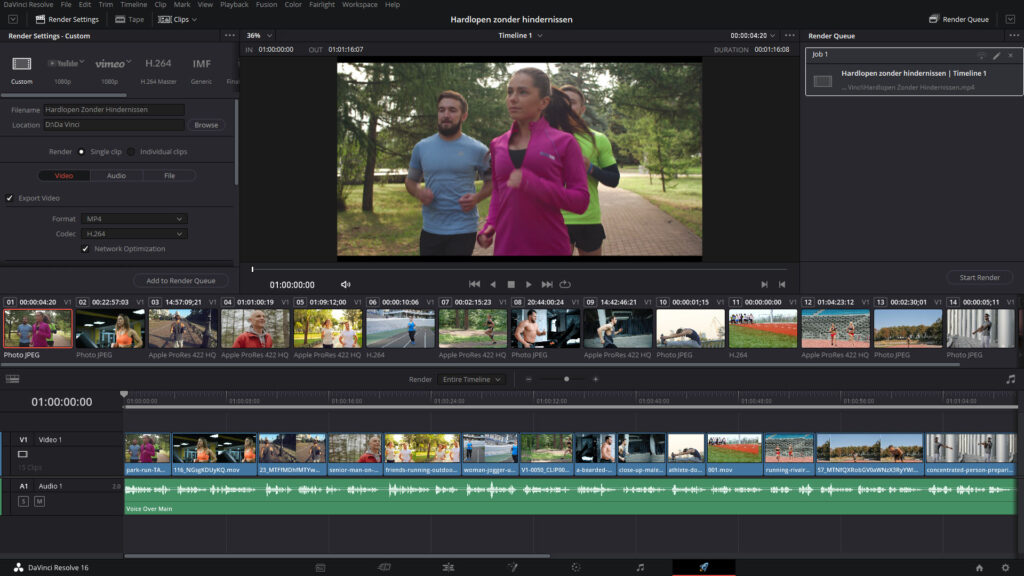Pick the IMF Generic preset
Screen dimensions: 1024x576
click(x=201, y=63)
